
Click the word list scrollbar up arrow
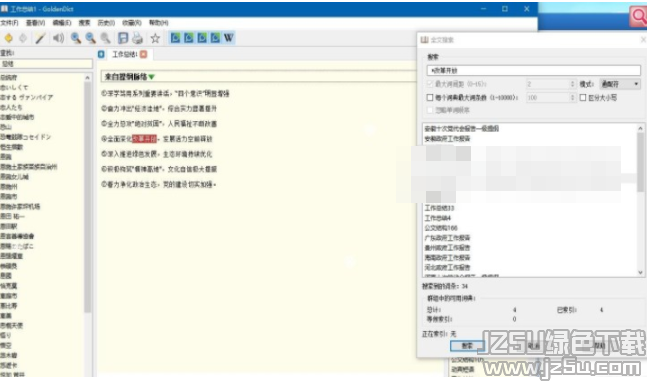tap(87, 78)
